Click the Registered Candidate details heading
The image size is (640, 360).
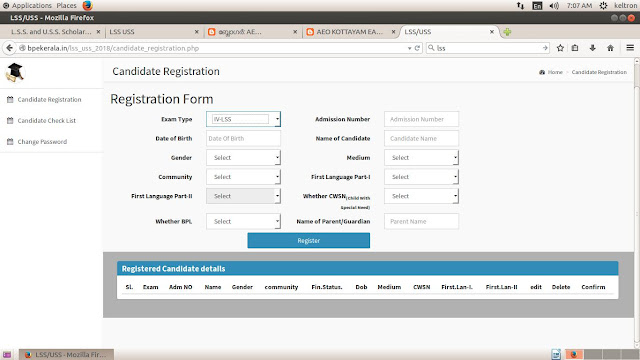(173, 269)
